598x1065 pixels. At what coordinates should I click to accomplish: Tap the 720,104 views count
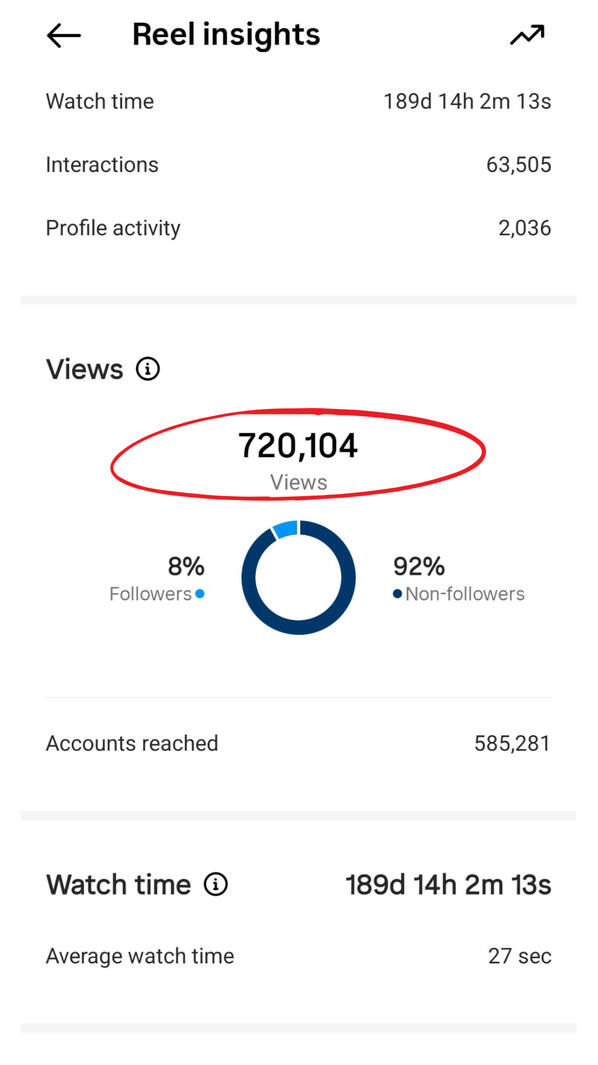tap(298, 446)
